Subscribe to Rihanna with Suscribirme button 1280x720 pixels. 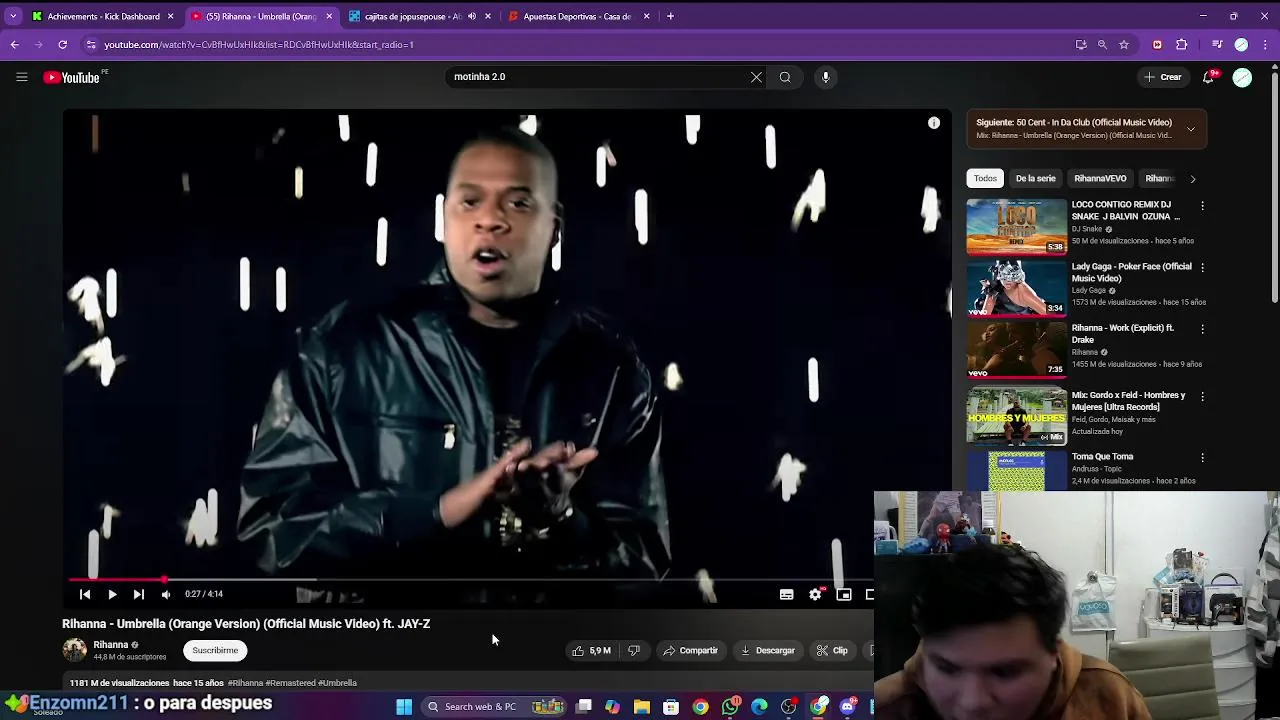[x=215, y=650]
